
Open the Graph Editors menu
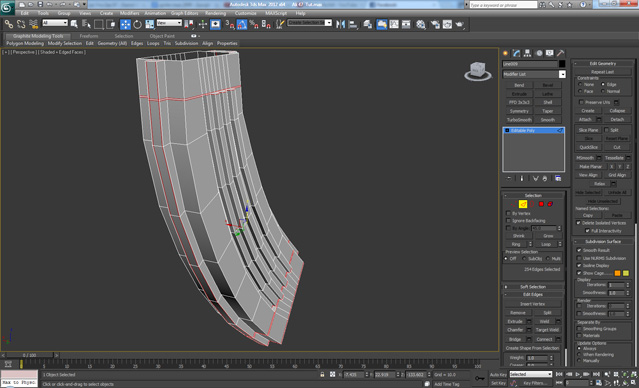pyautogui.click(x=184, y=13)
